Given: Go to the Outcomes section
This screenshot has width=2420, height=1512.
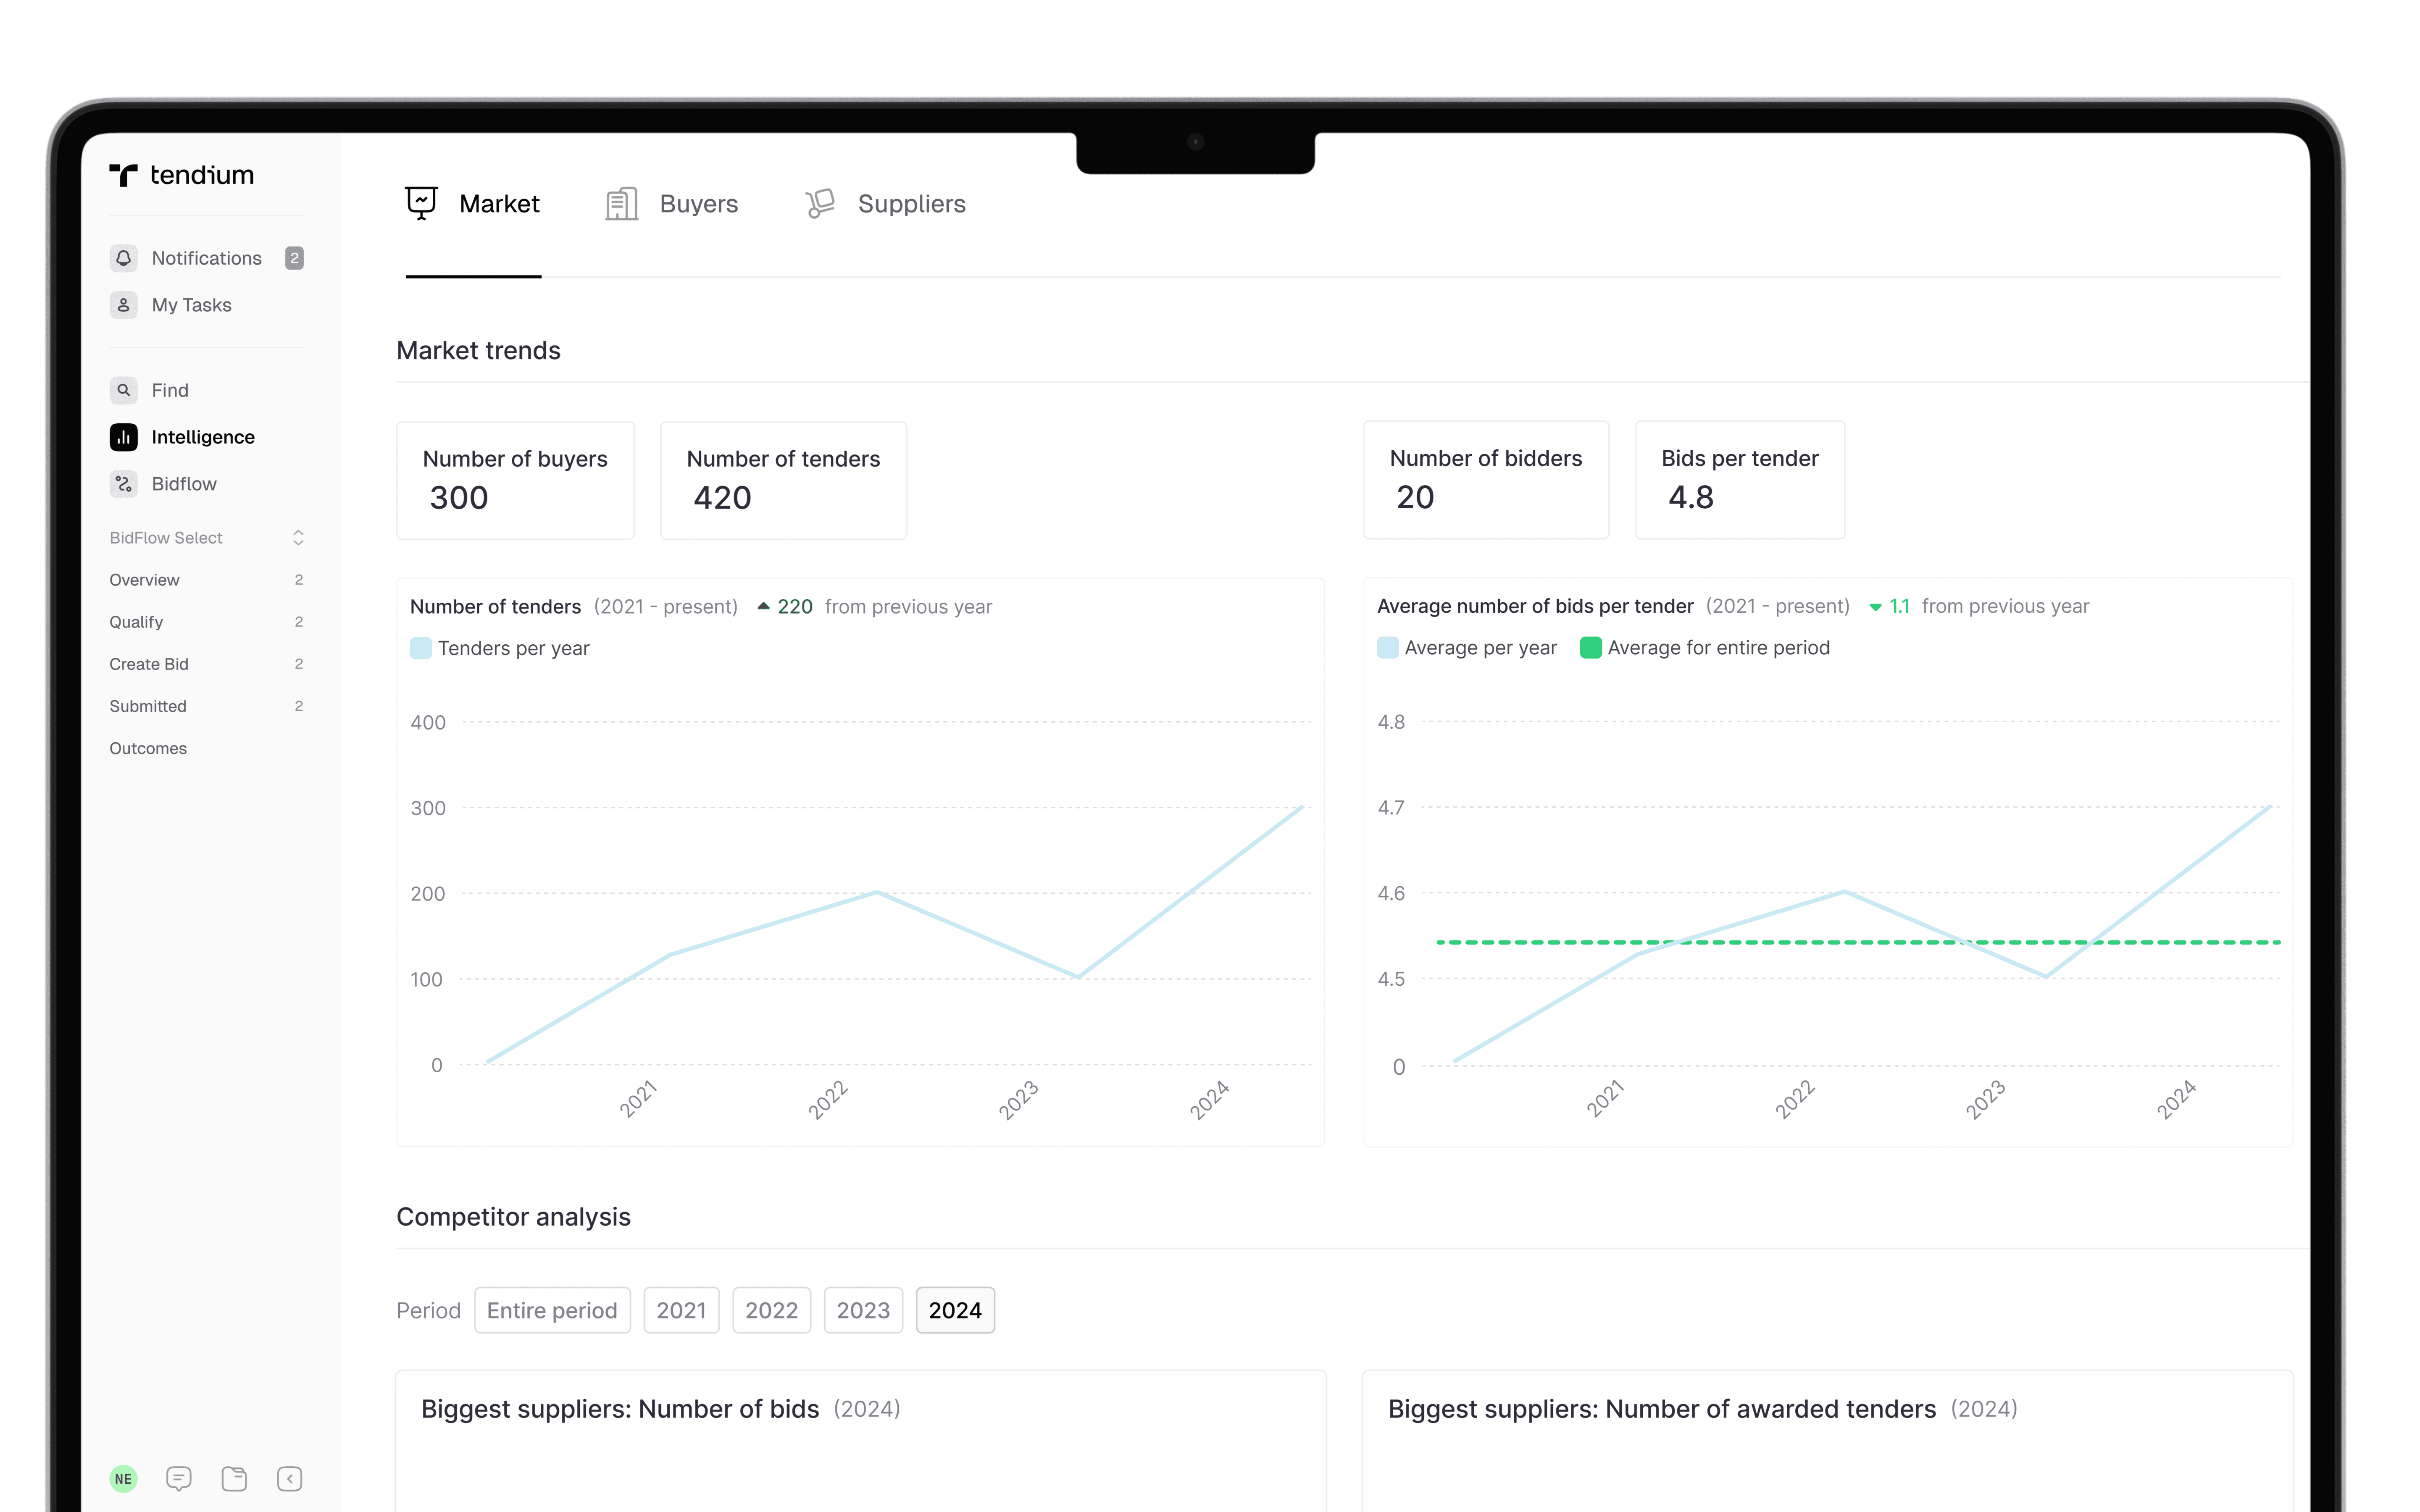Looking at the screenshot, I should [148, 748].
